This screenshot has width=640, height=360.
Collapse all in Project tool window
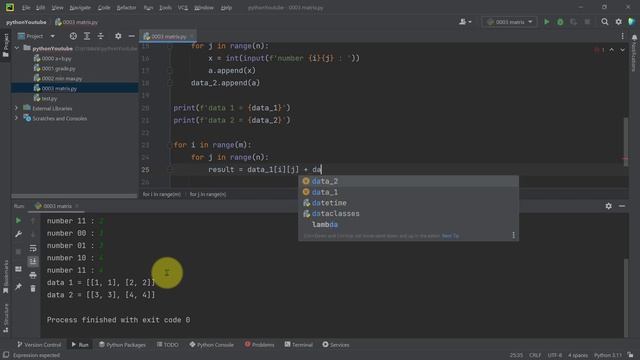pos(100,36)
